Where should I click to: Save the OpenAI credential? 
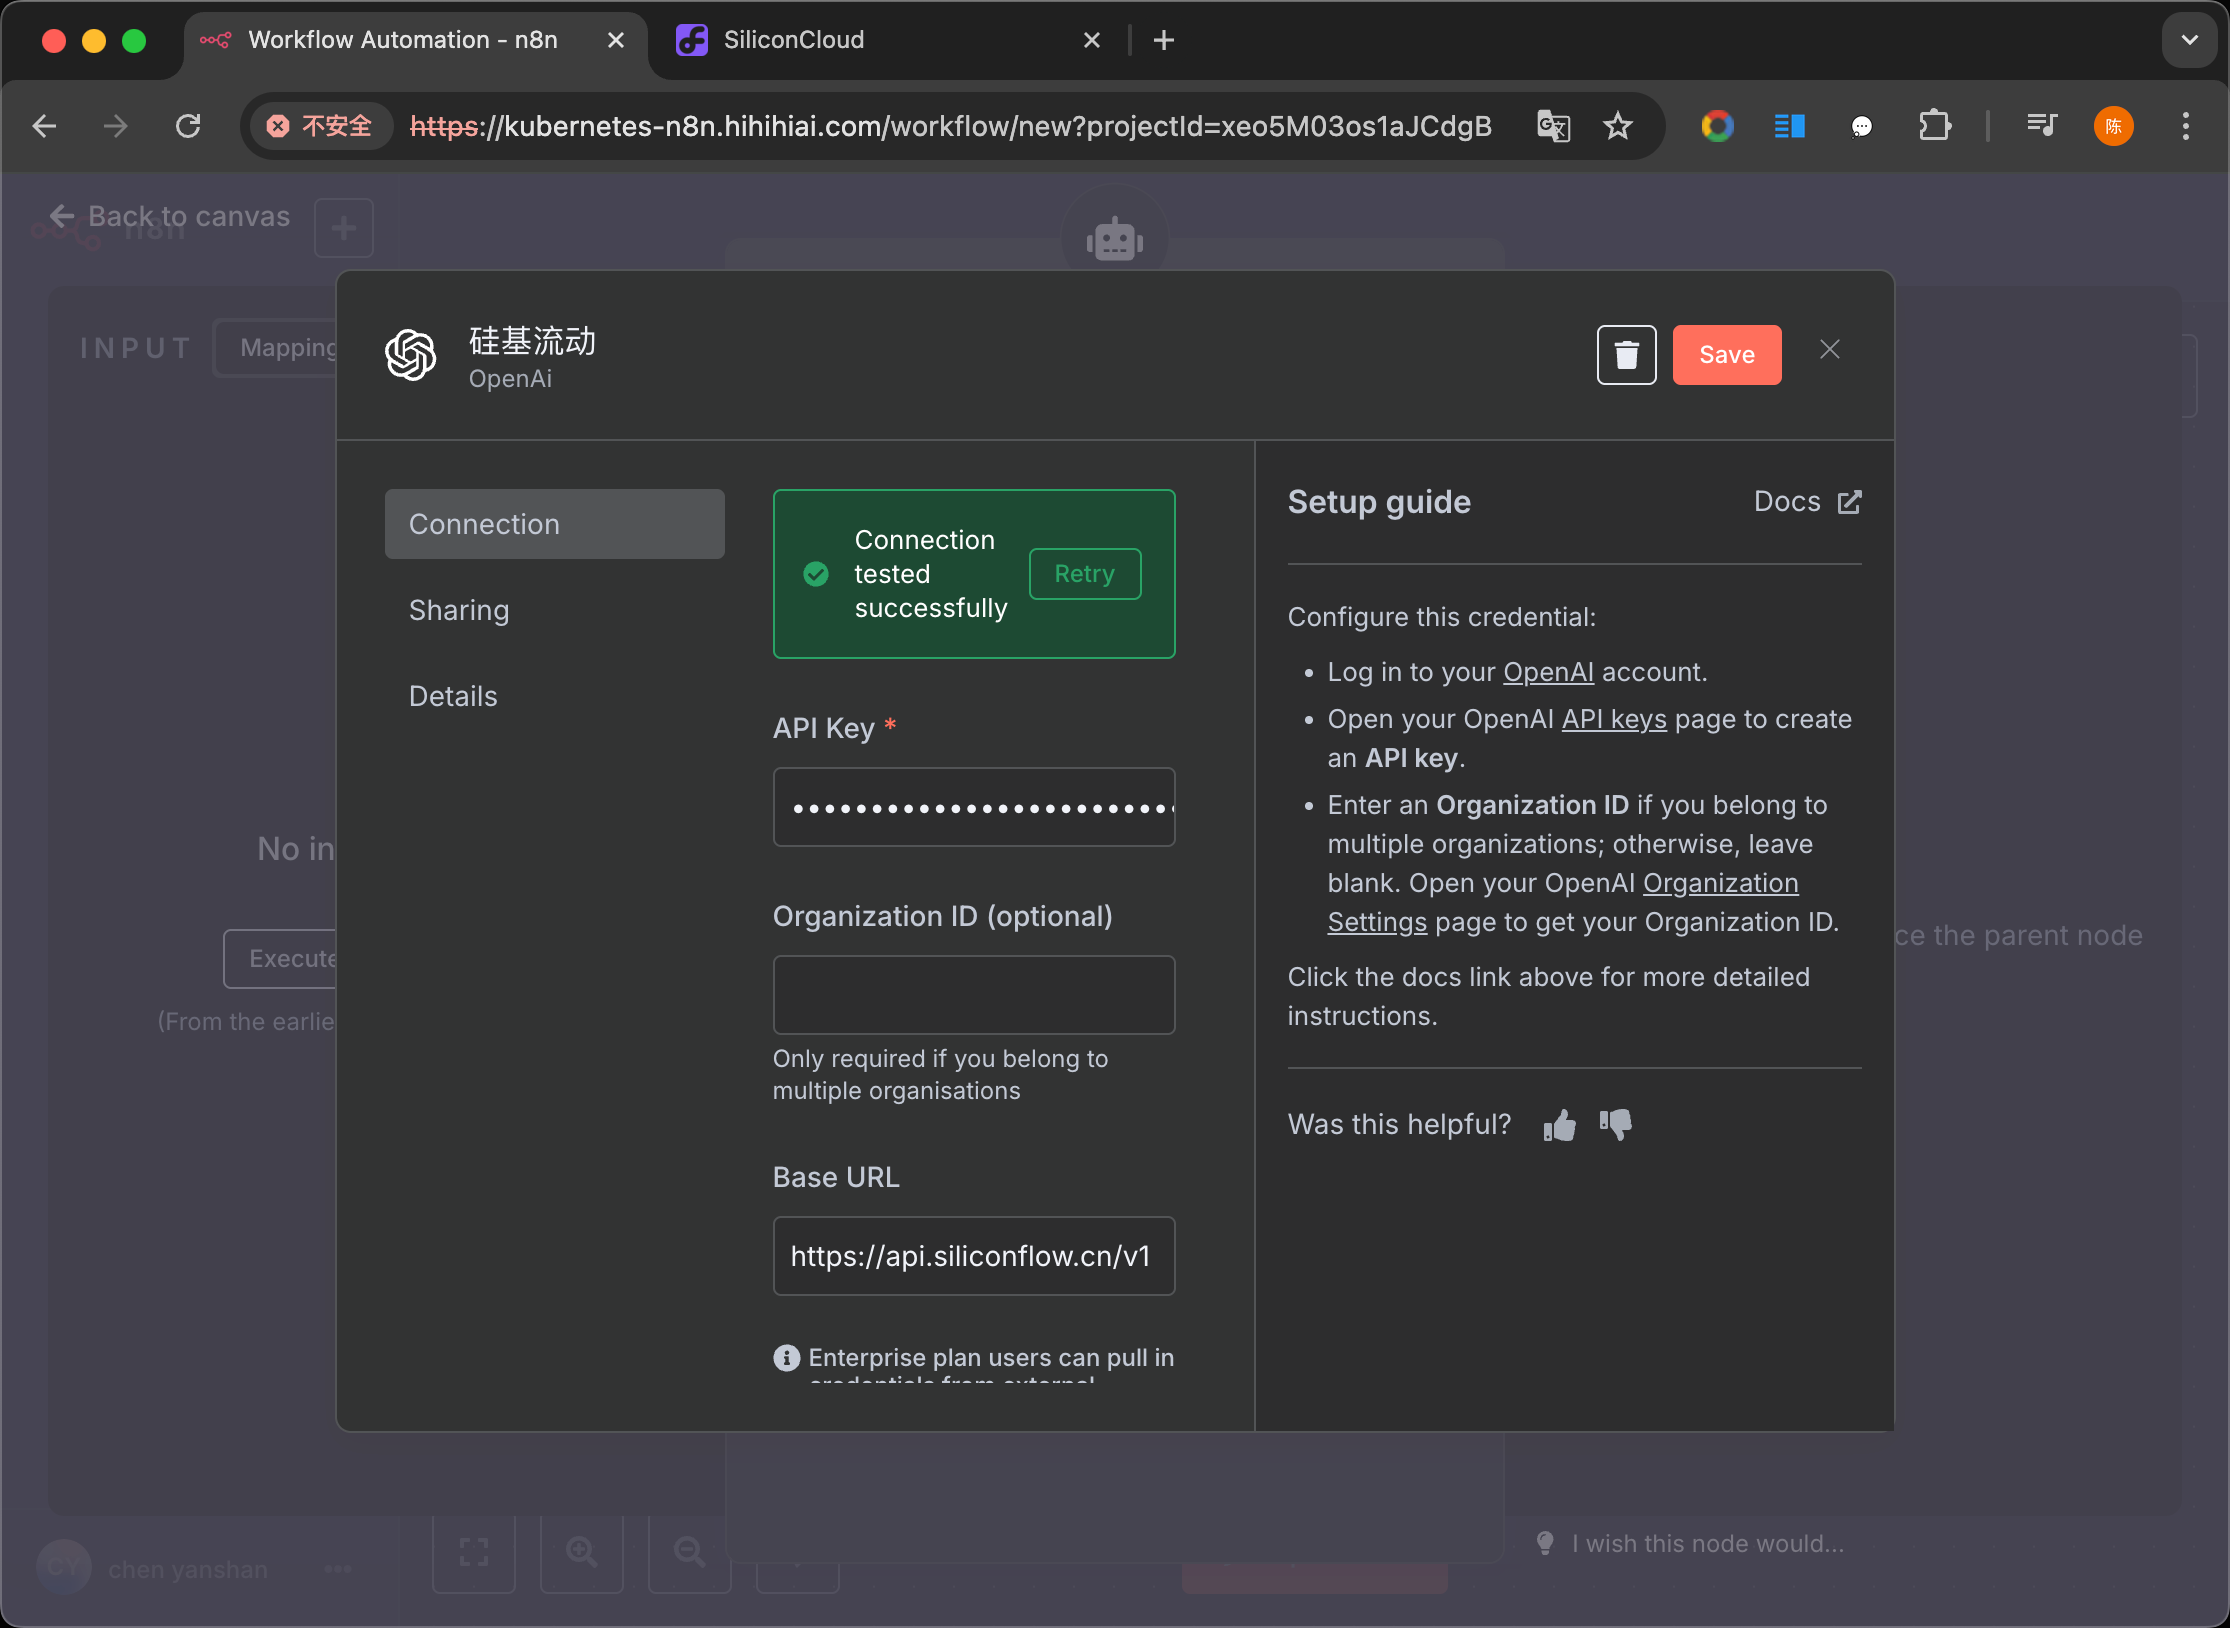pos(1727,355)
